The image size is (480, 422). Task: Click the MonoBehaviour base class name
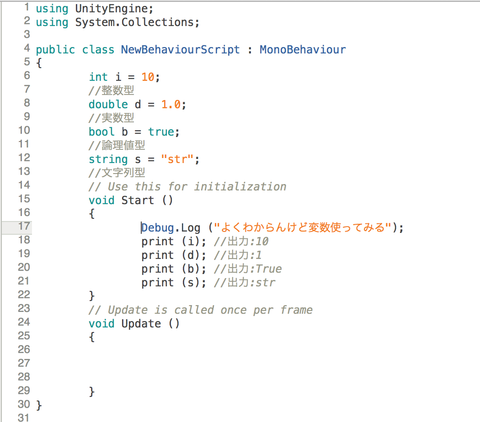coord(303,50)
